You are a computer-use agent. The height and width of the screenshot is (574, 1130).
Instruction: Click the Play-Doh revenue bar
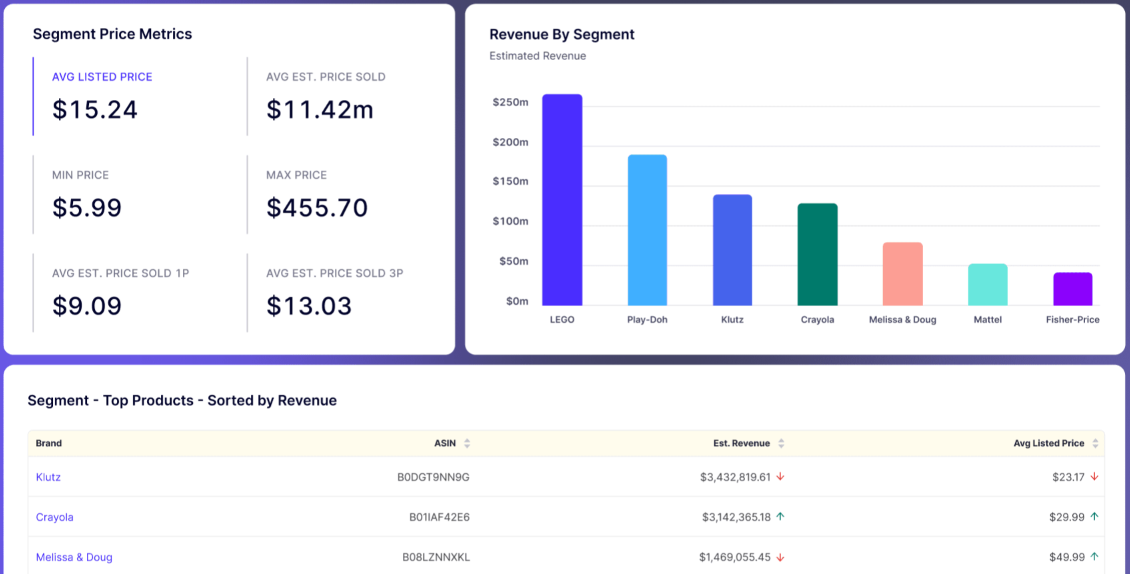[647, 230]
